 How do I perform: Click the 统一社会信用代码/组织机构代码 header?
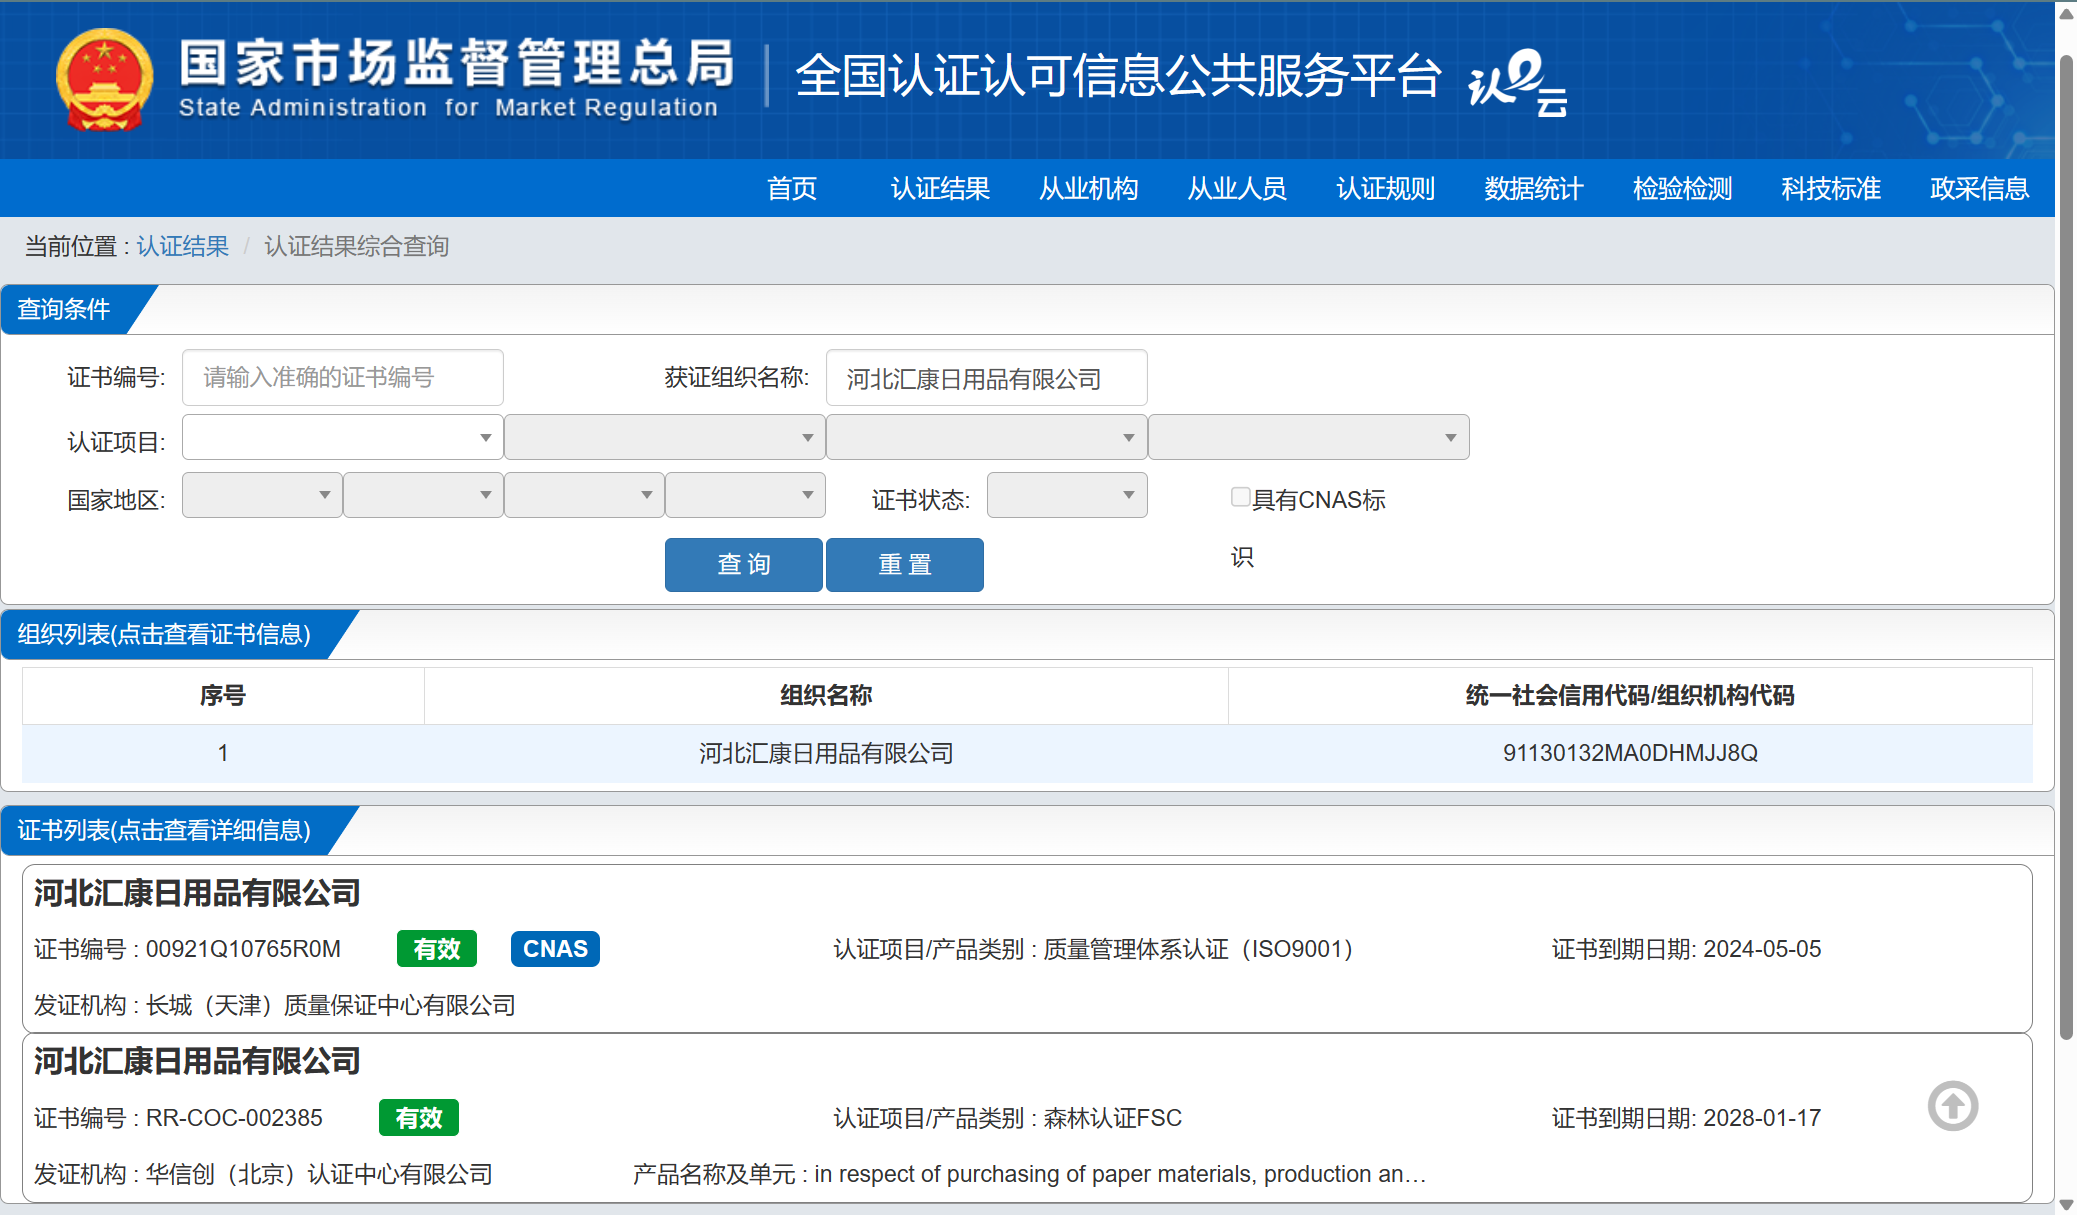click(1630, 695)
